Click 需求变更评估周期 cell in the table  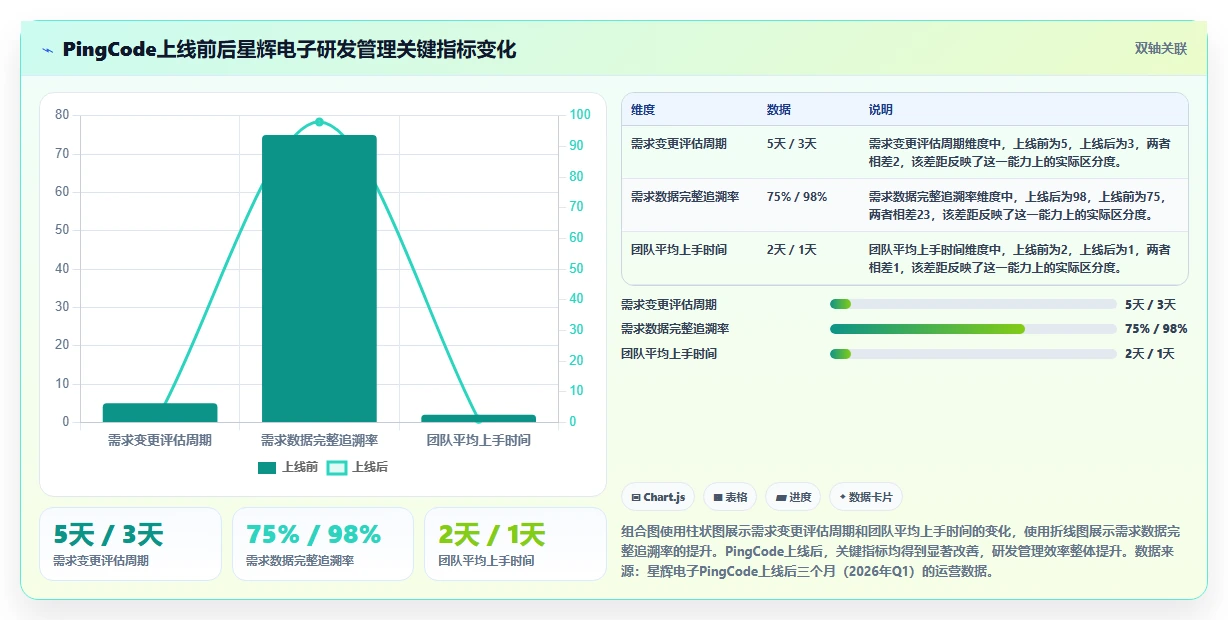point(678,144)
